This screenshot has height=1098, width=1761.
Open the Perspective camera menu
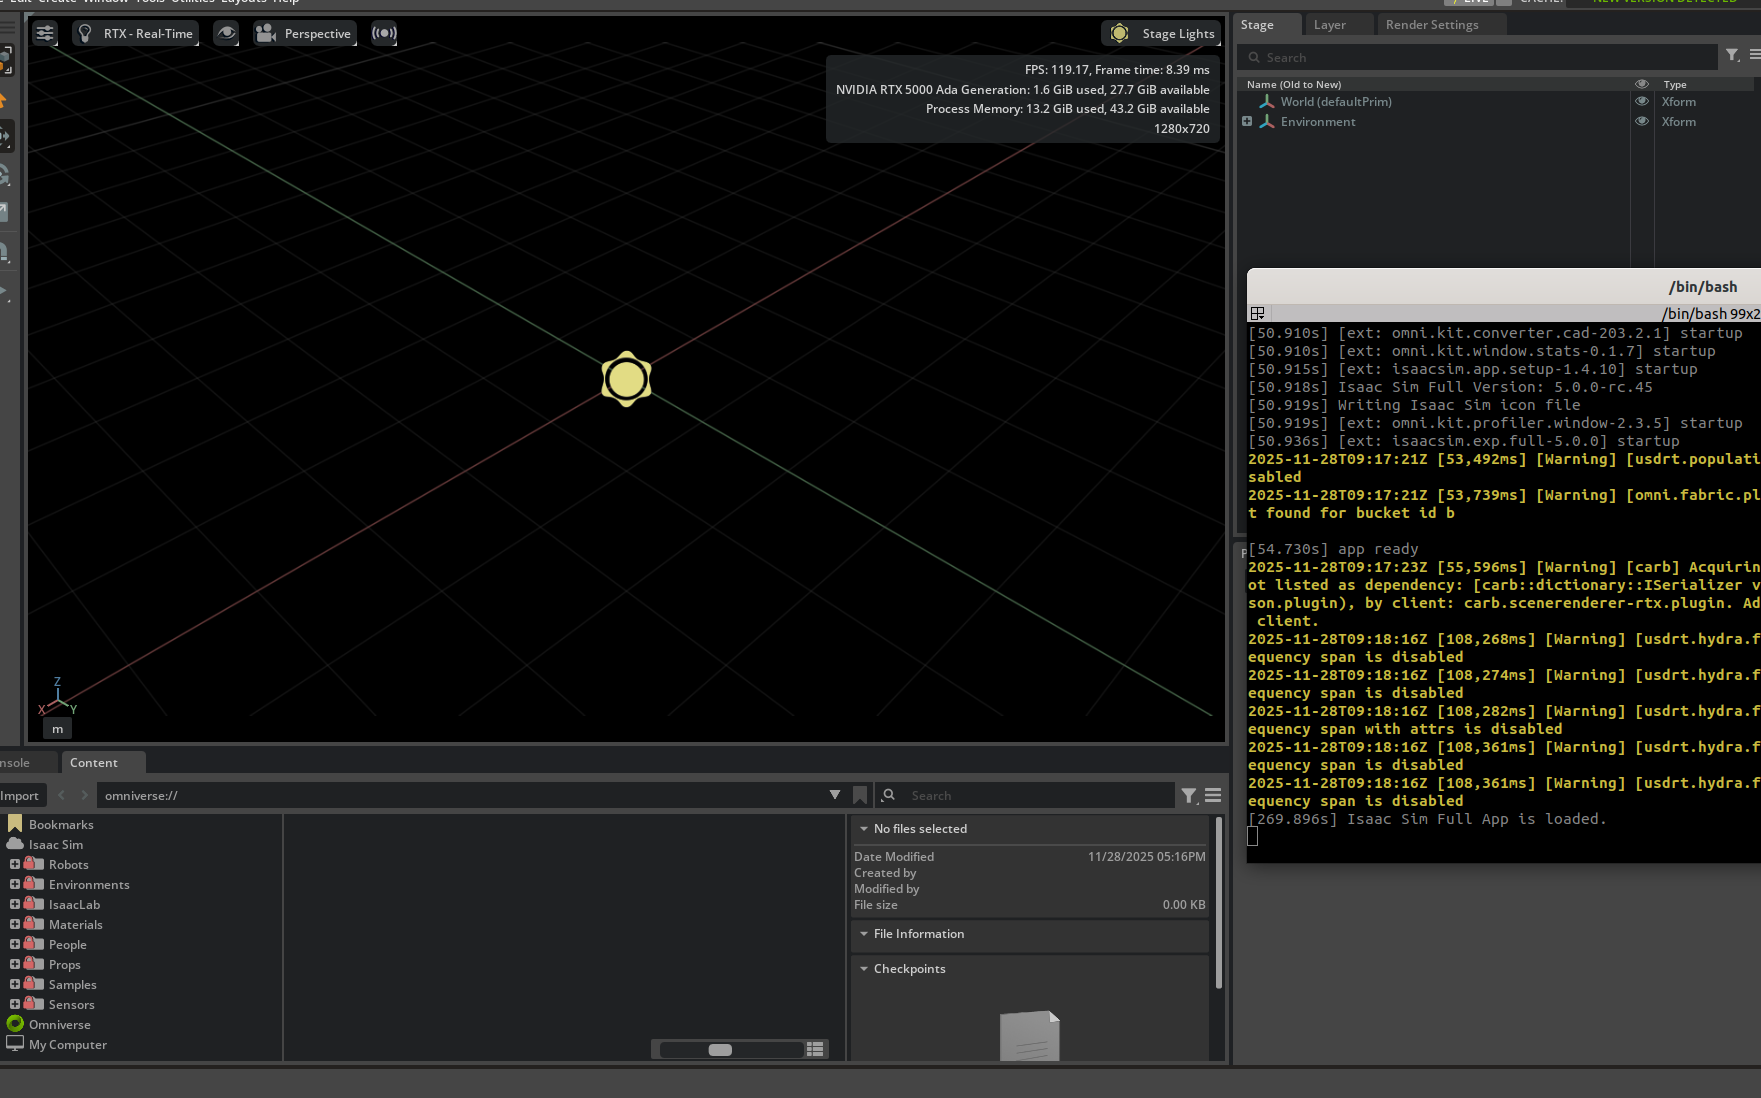coord(305,33)
